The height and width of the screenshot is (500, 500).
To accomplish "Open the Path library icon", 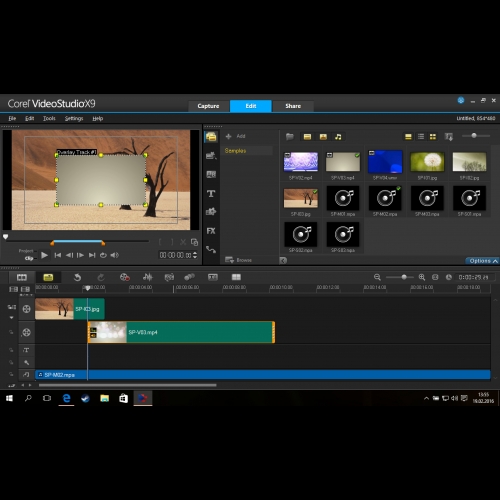I will [x=211, y=249].
